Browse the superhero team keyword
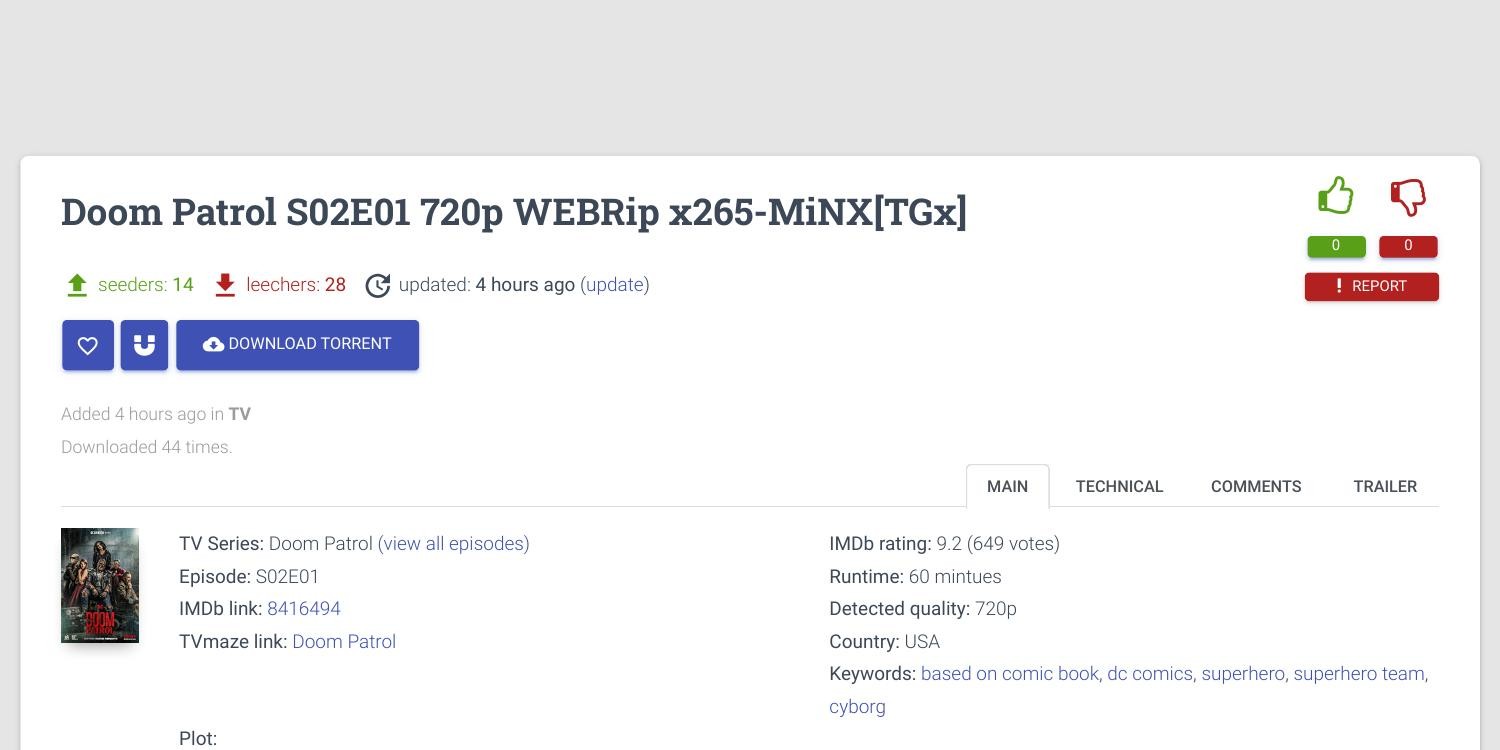Image resolution: width=1500 pixels, height=750 pixels. [1359, 674]
